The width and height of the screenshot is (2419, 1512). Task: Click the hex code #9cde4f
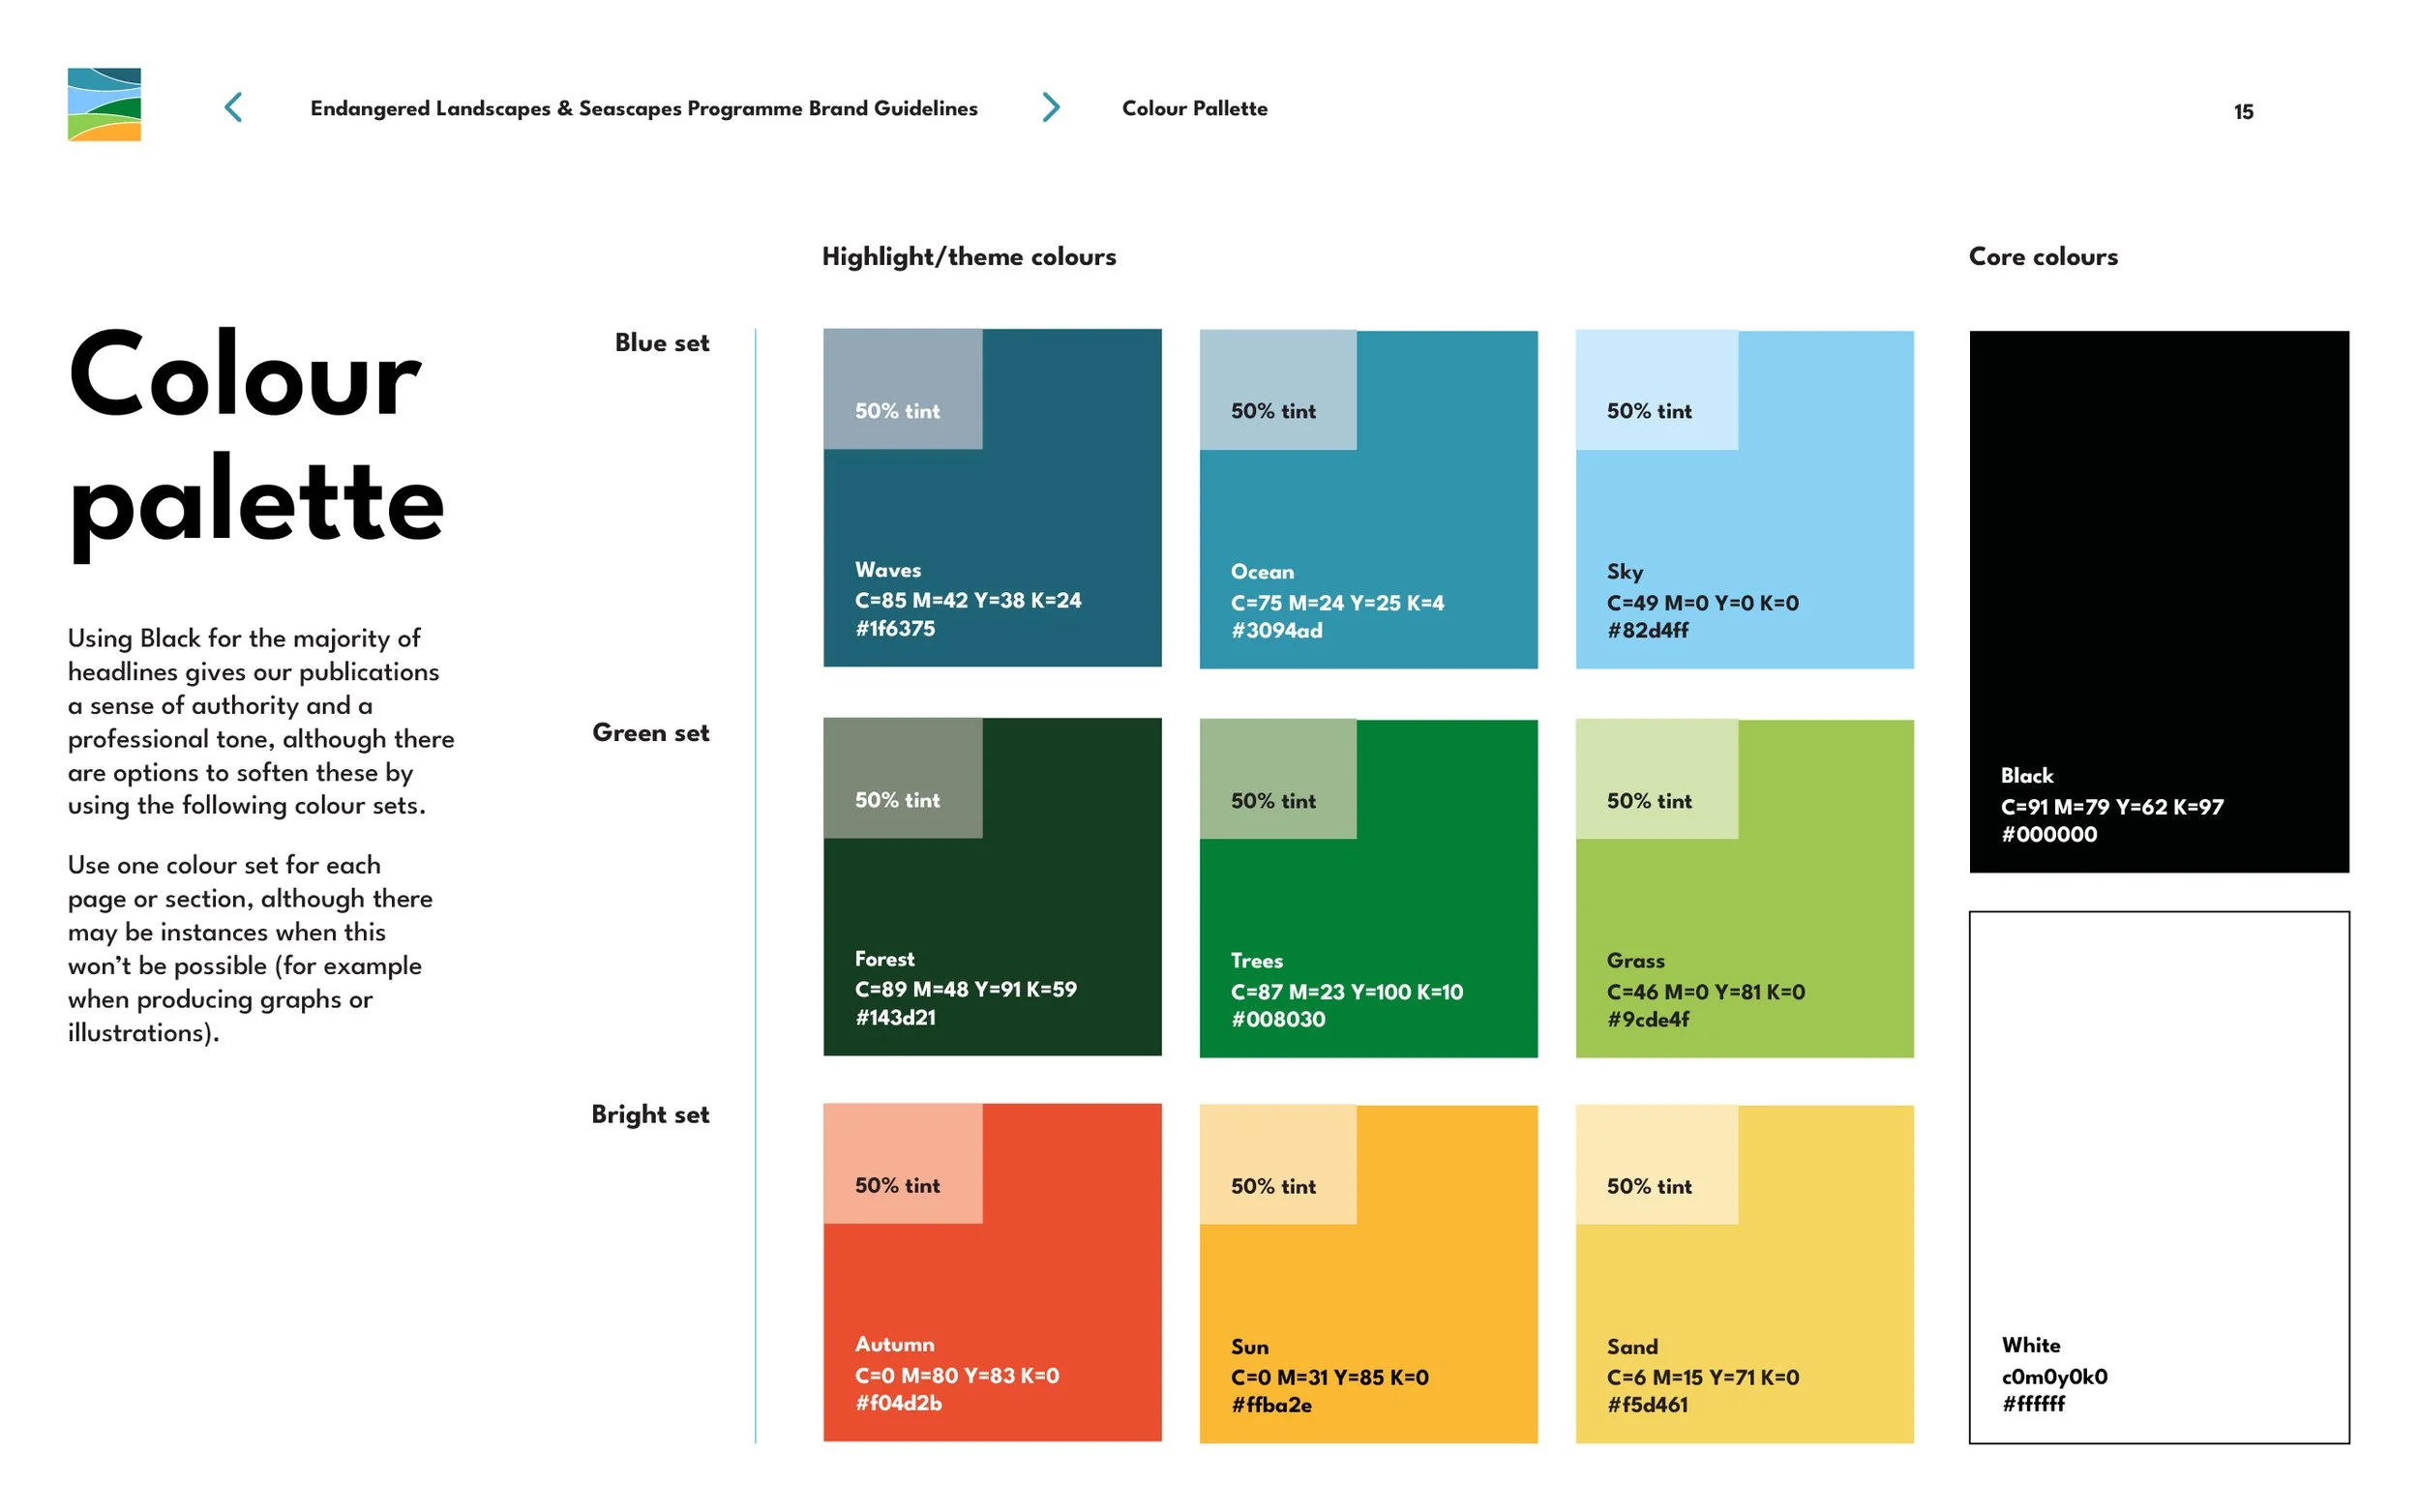(1648, 1020)
